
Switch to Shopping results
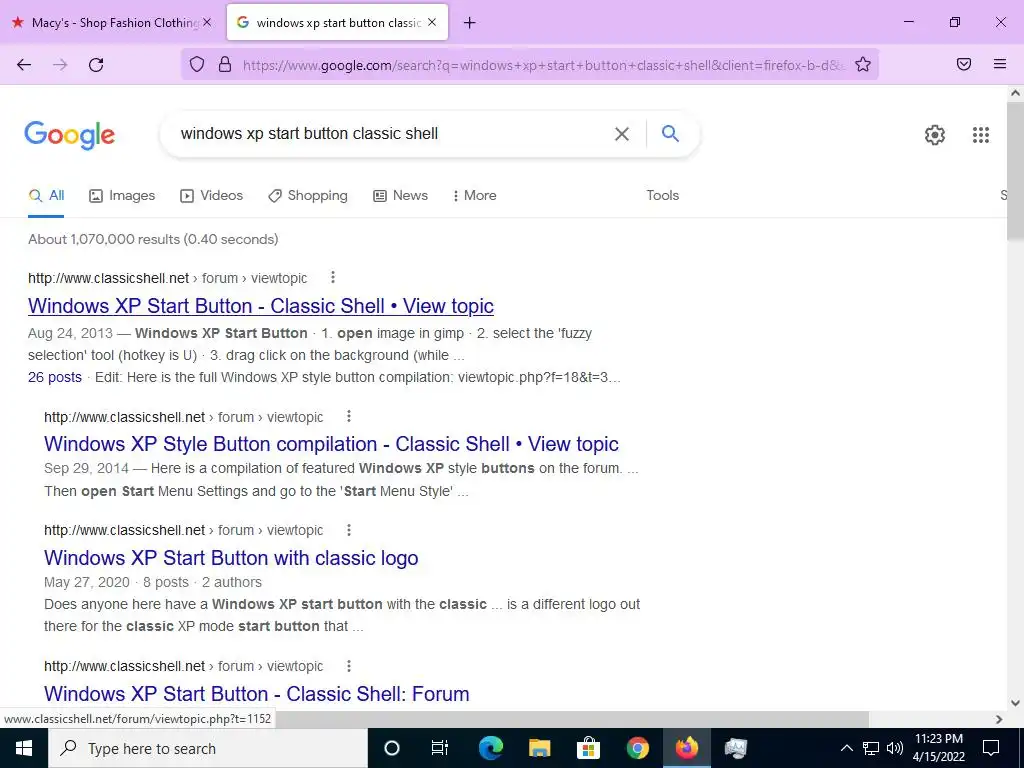click(x=308, y=195)
